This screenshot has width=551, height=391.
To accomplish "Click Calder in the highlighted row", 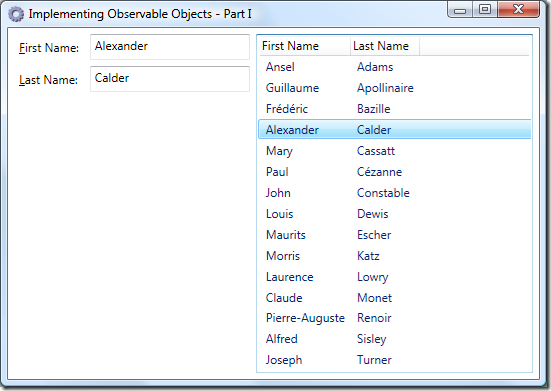I will [x=374, y=130].
